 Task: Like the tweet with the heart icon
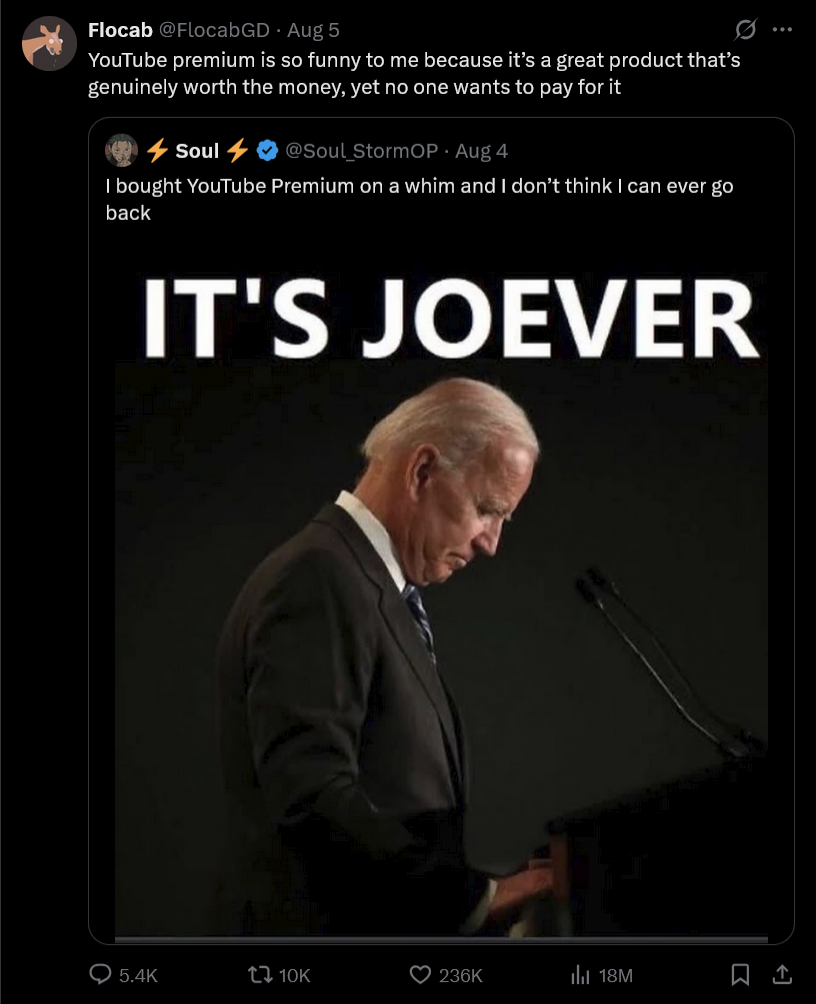tap(420, 975)
